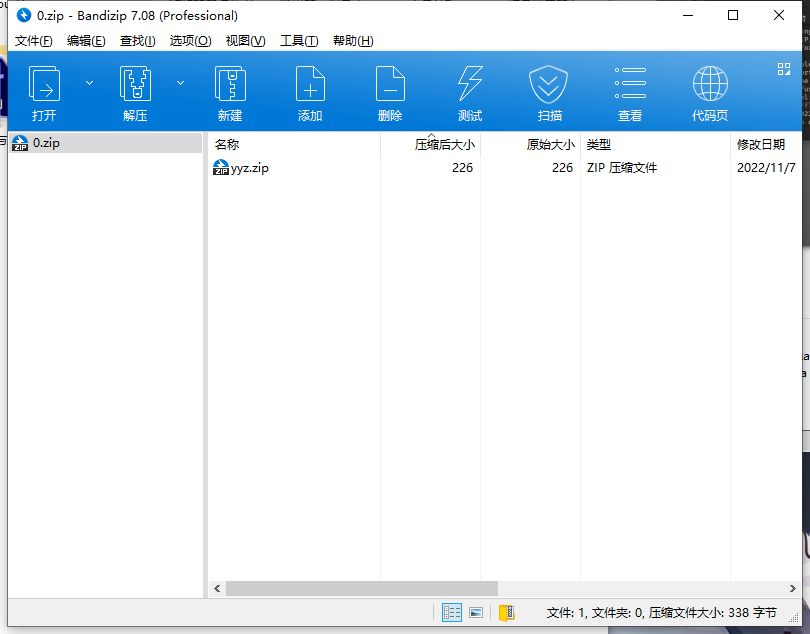The height and width of the screenshot is (634, 810).
Task: Open the 文件(F) menu
Action: click(x=34, y=41)
